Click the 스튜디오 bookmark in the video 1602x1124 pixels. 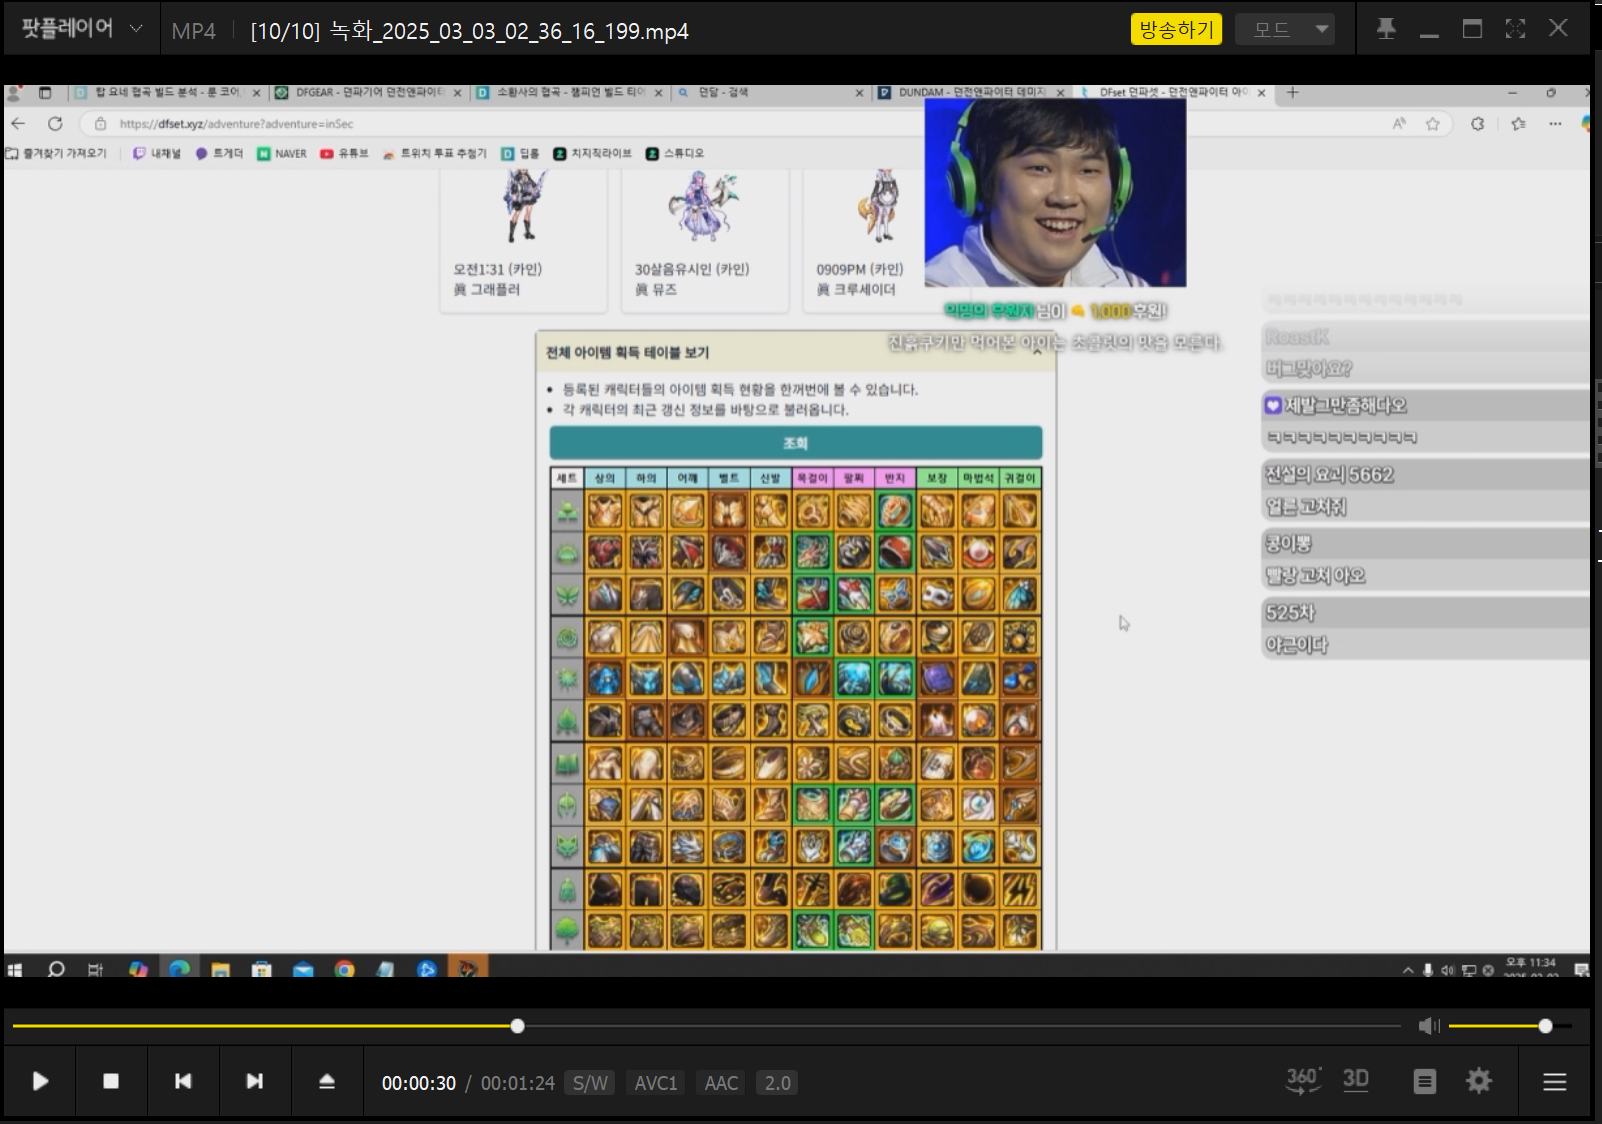[675, 153]
